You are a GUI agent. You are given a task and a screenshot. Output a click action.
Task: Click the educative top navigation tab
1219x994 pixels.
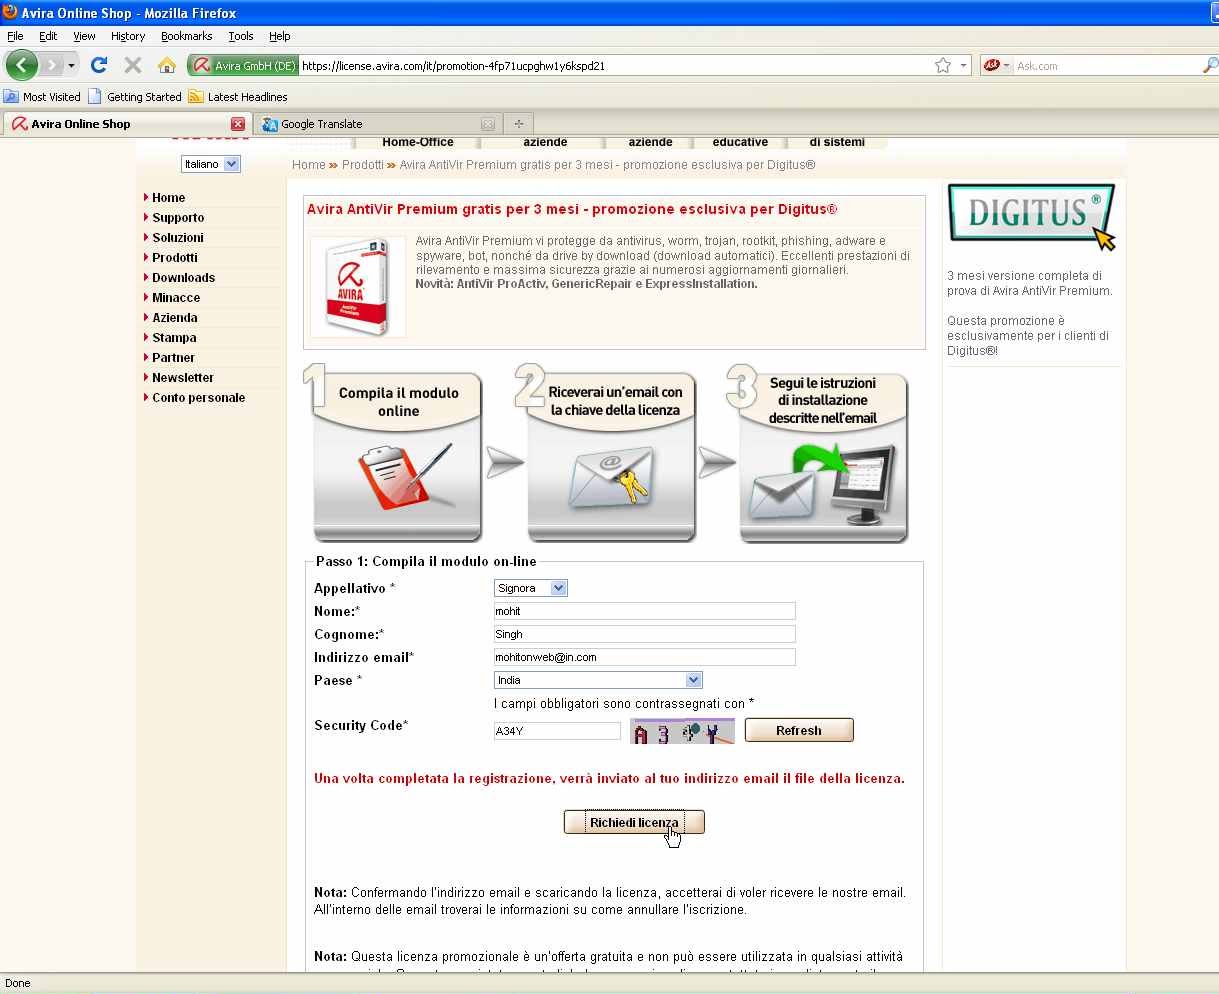740,143
